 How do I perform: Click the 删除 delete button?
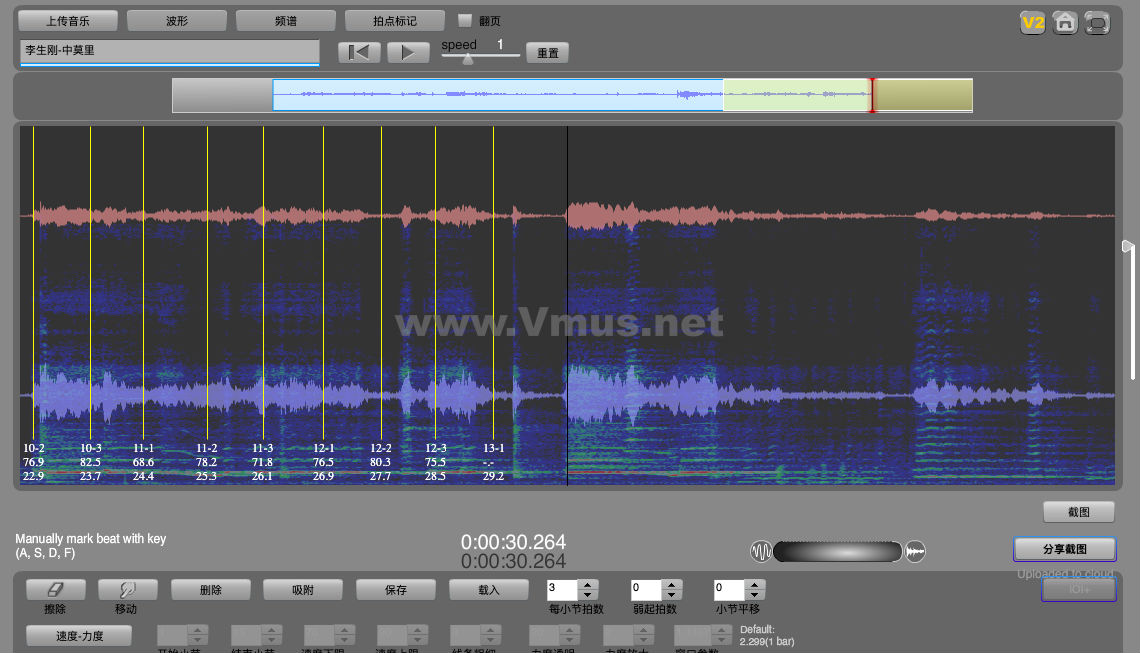[x=211, y=590]
